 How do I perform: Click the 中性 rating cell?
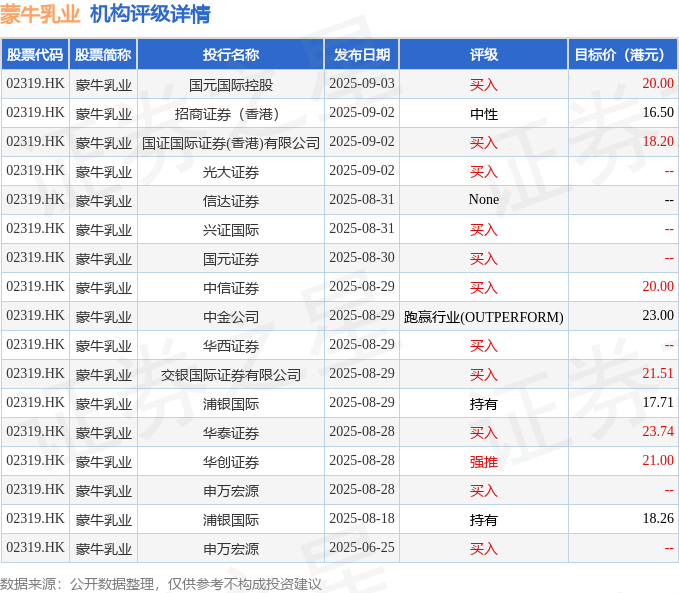click(484, 113)
